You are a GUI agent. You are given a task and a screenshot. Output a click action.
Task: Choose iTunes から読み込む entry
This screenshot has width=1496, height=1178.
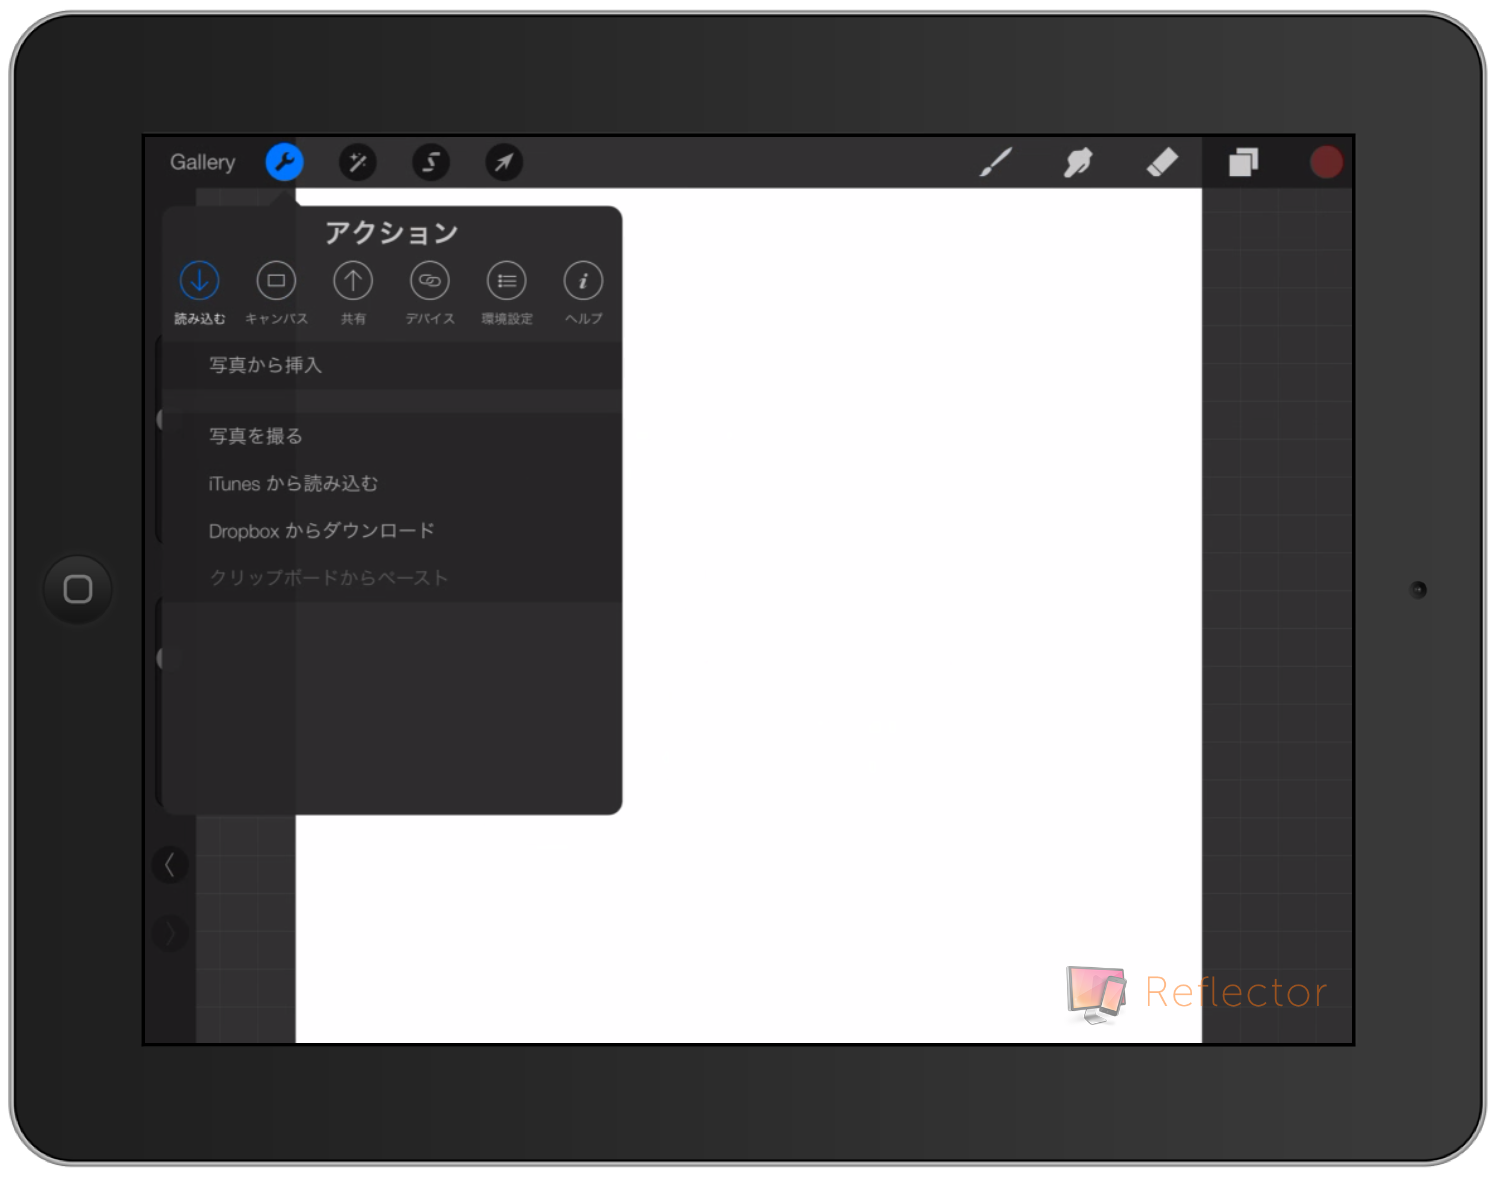tap(392, 483)
